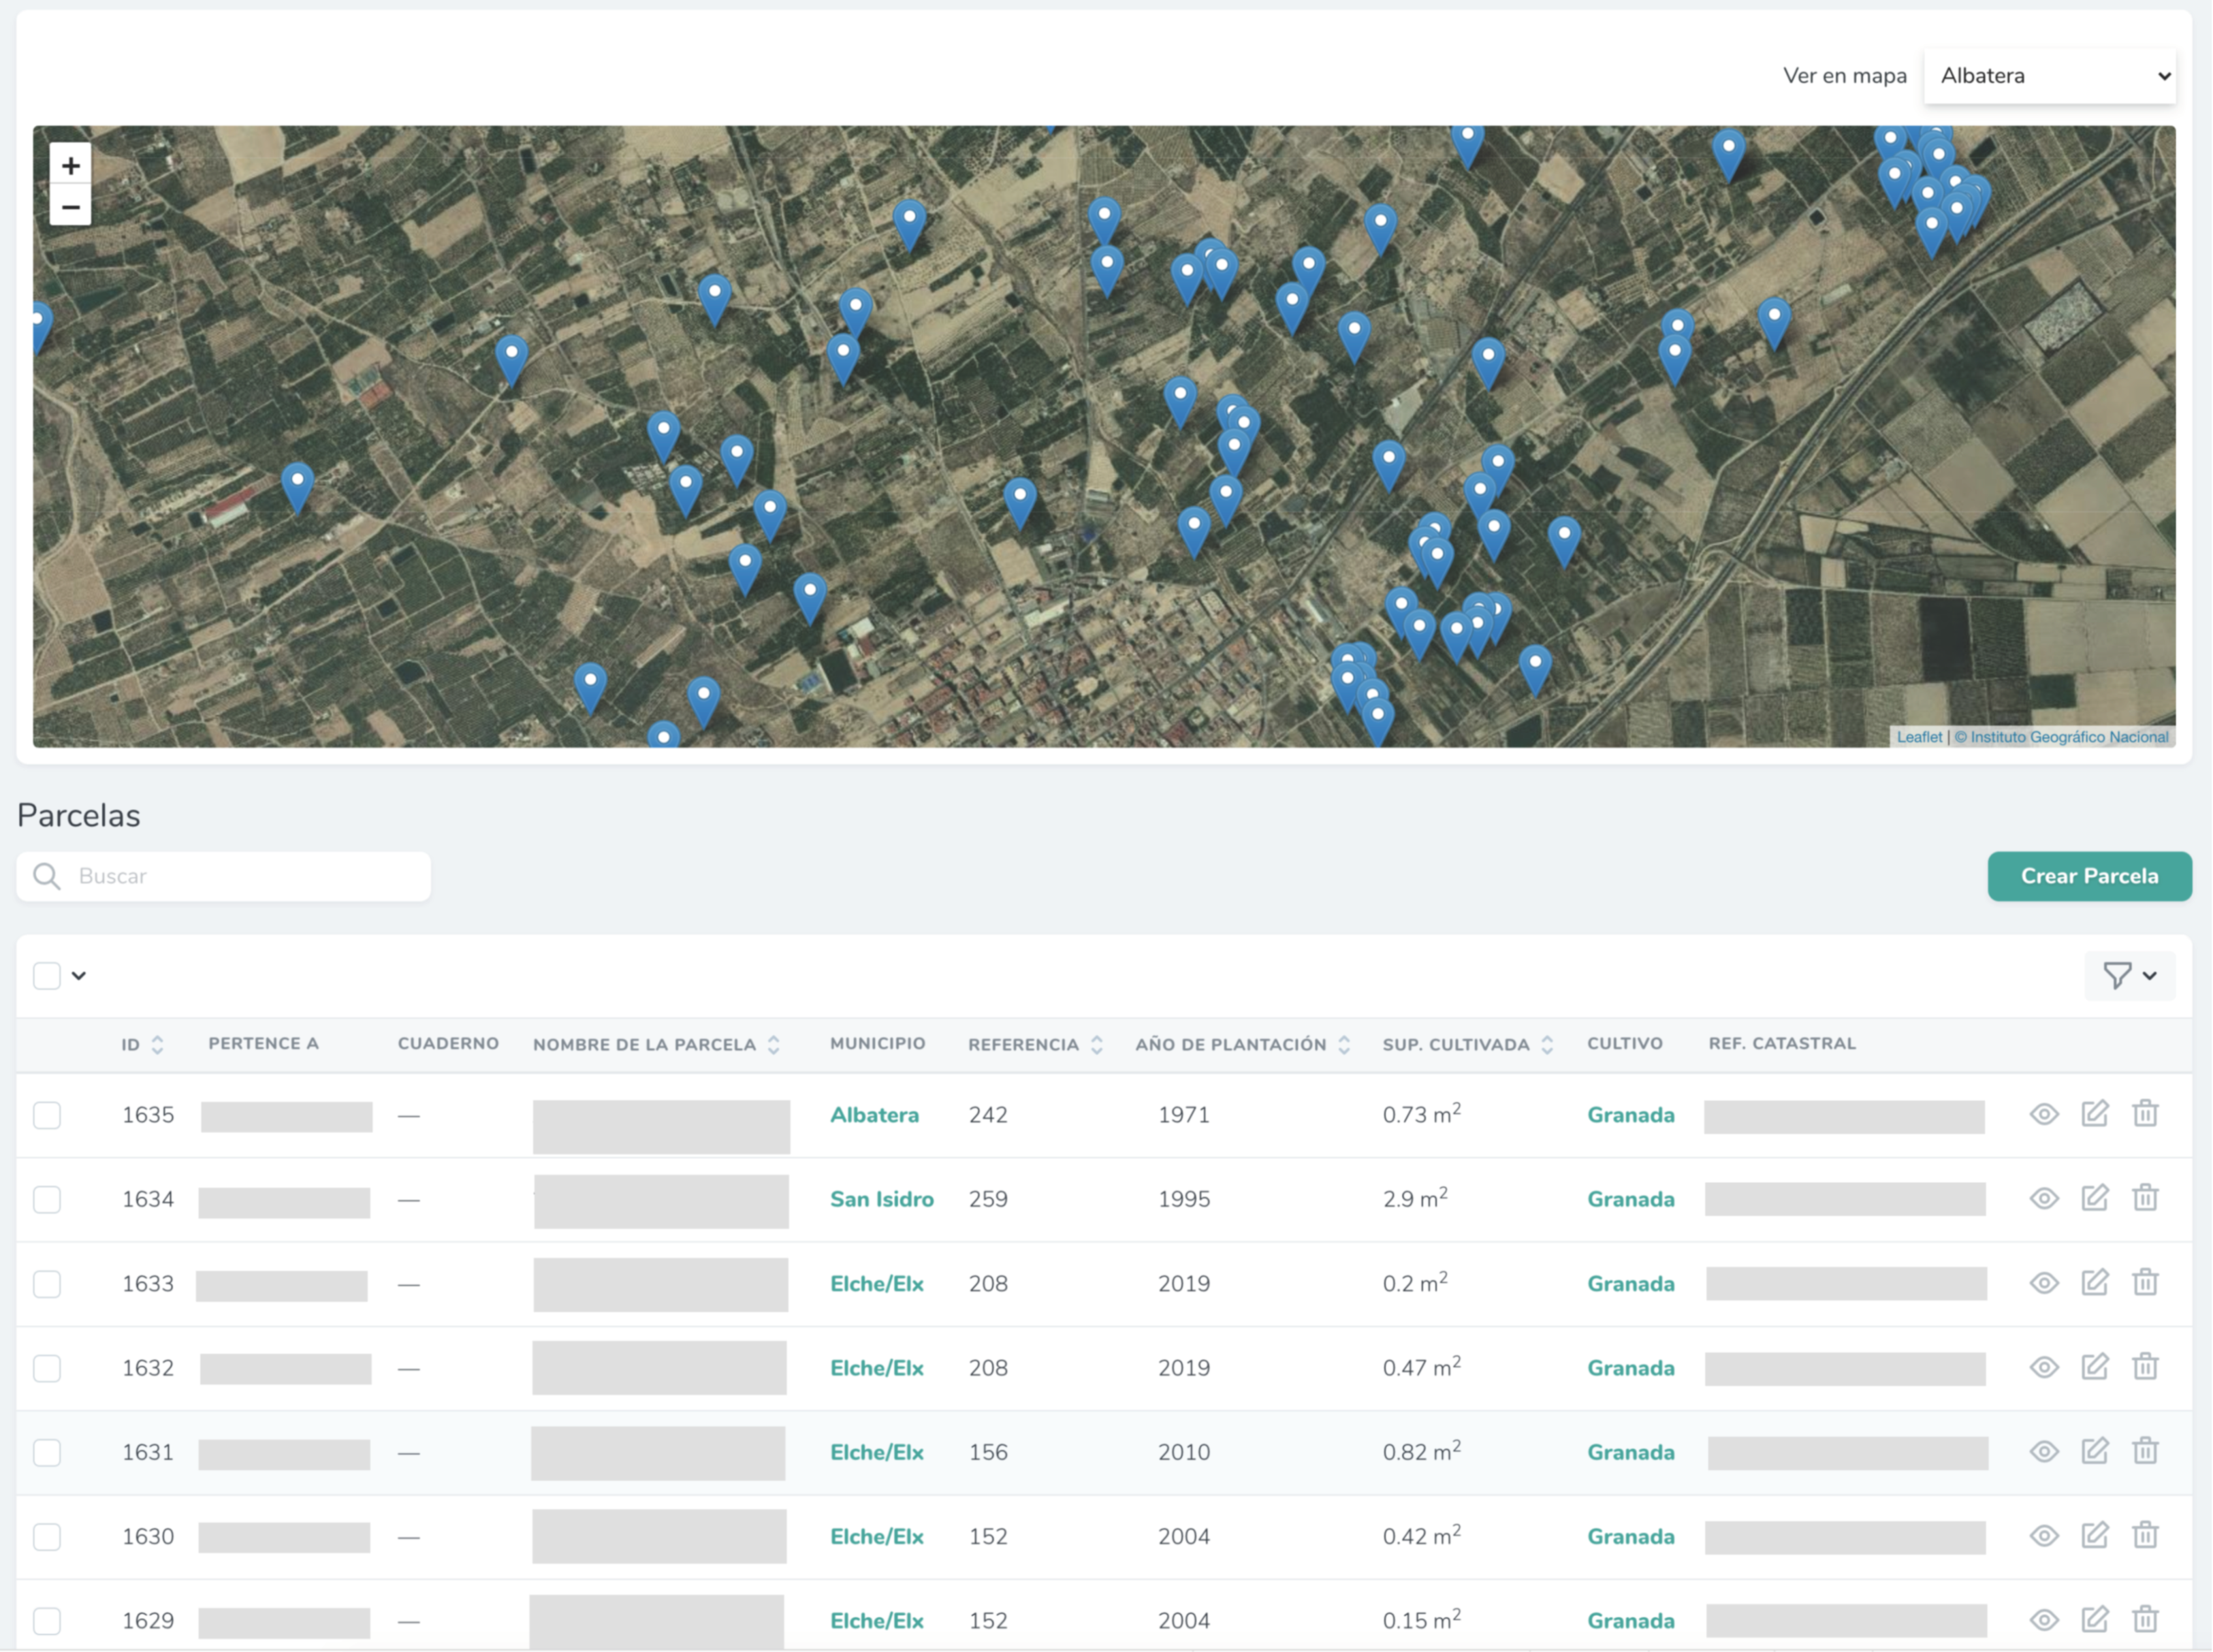Image resolution: width=2213 pixels, height=1652 pixels.
Task: Sort table by ID column
Action: coord(157,1044)
